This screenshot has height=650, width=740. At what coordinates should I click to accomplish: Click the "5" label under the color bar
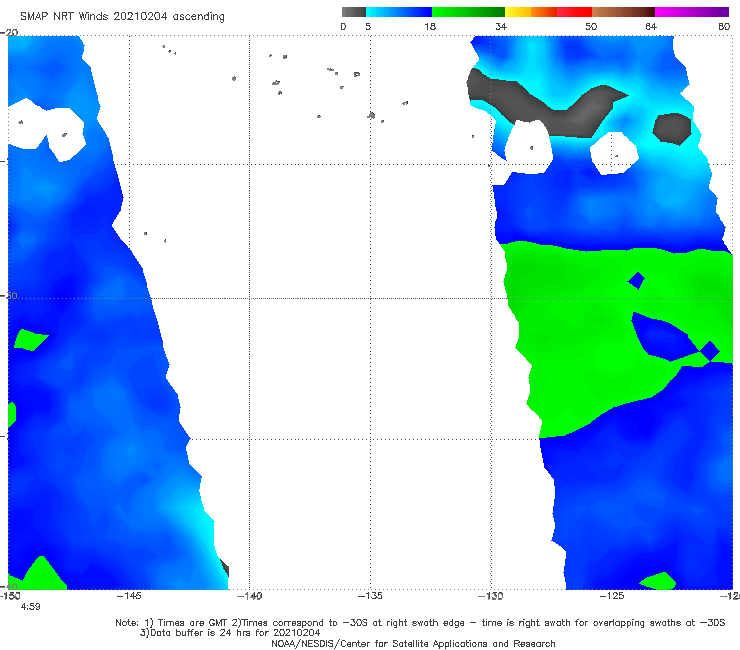368,27
